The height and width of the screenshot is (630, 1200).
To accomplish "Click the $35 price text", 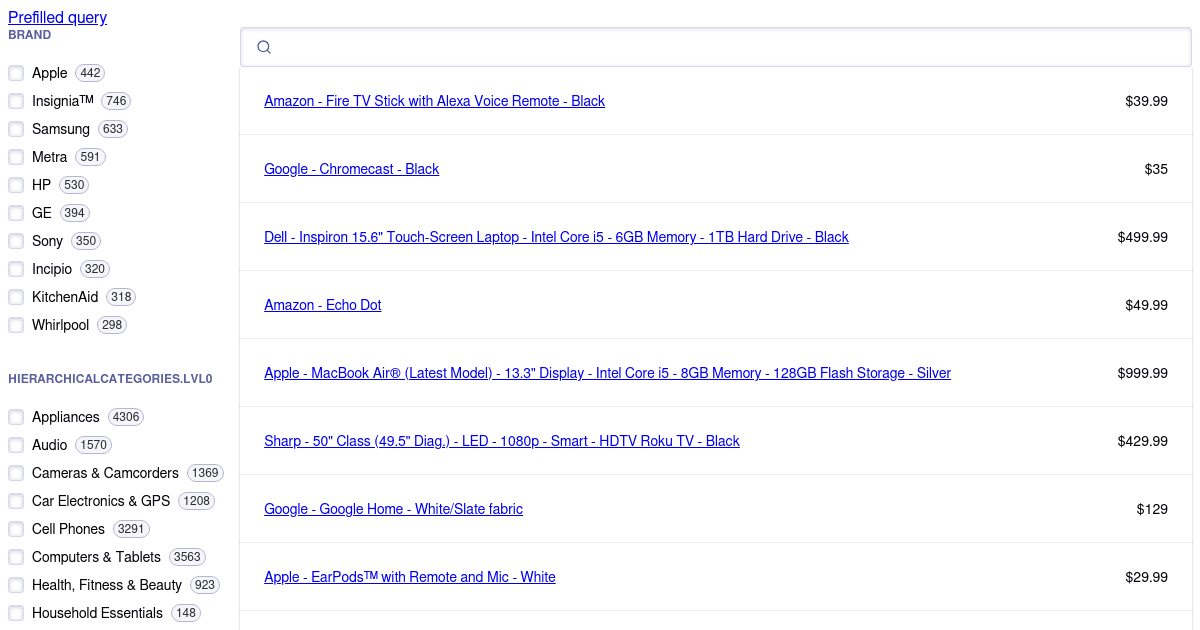I will (1156, 169).
